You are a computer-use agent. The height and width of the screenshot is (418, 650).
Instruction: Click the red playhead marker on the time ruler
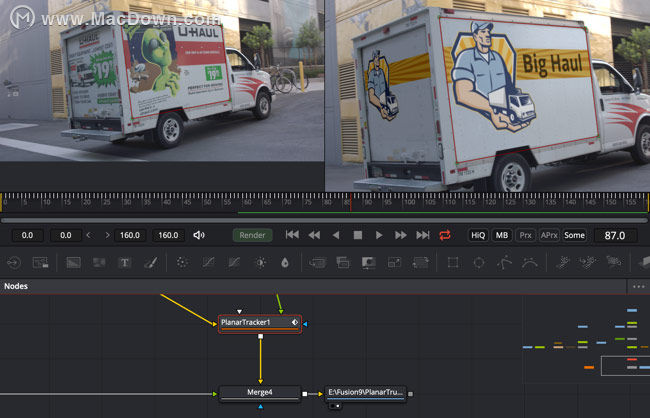point(351,202)
